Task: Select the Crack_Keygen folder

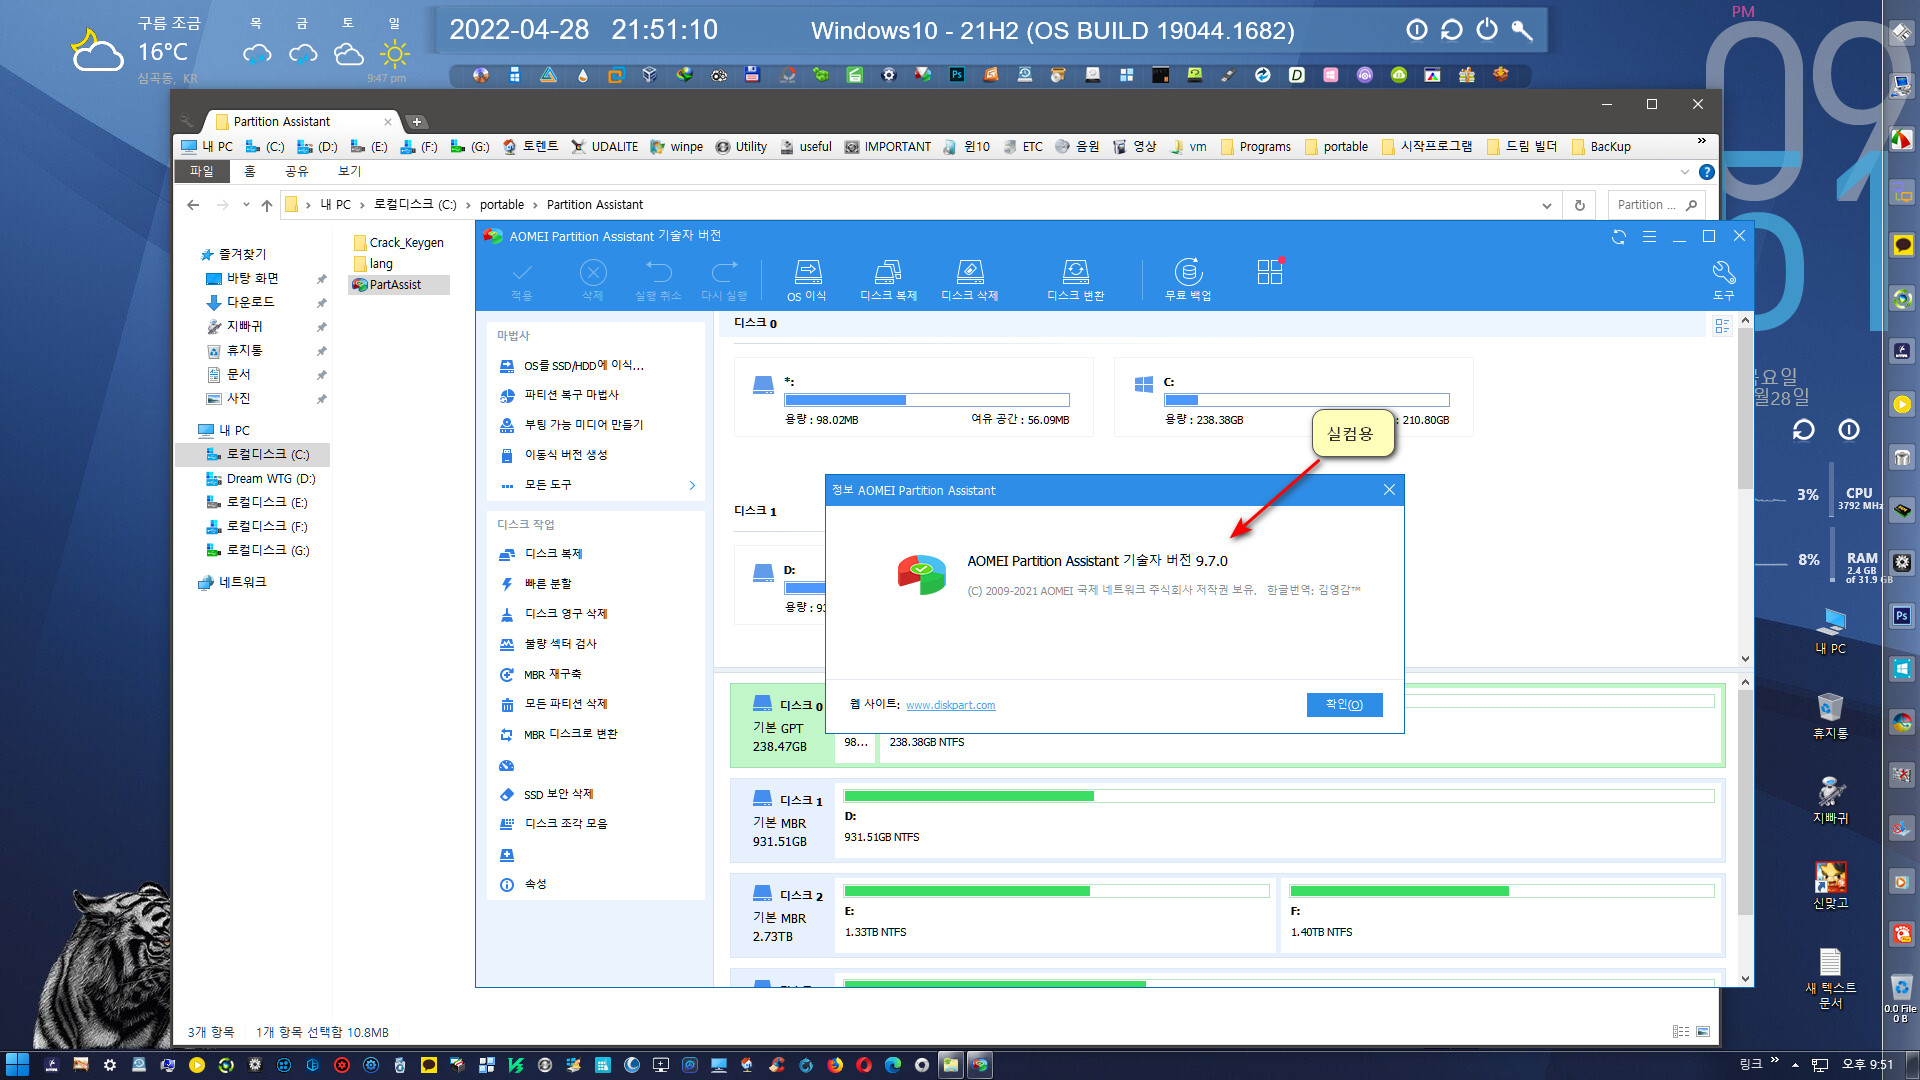Action: click(x=398, y=243)
